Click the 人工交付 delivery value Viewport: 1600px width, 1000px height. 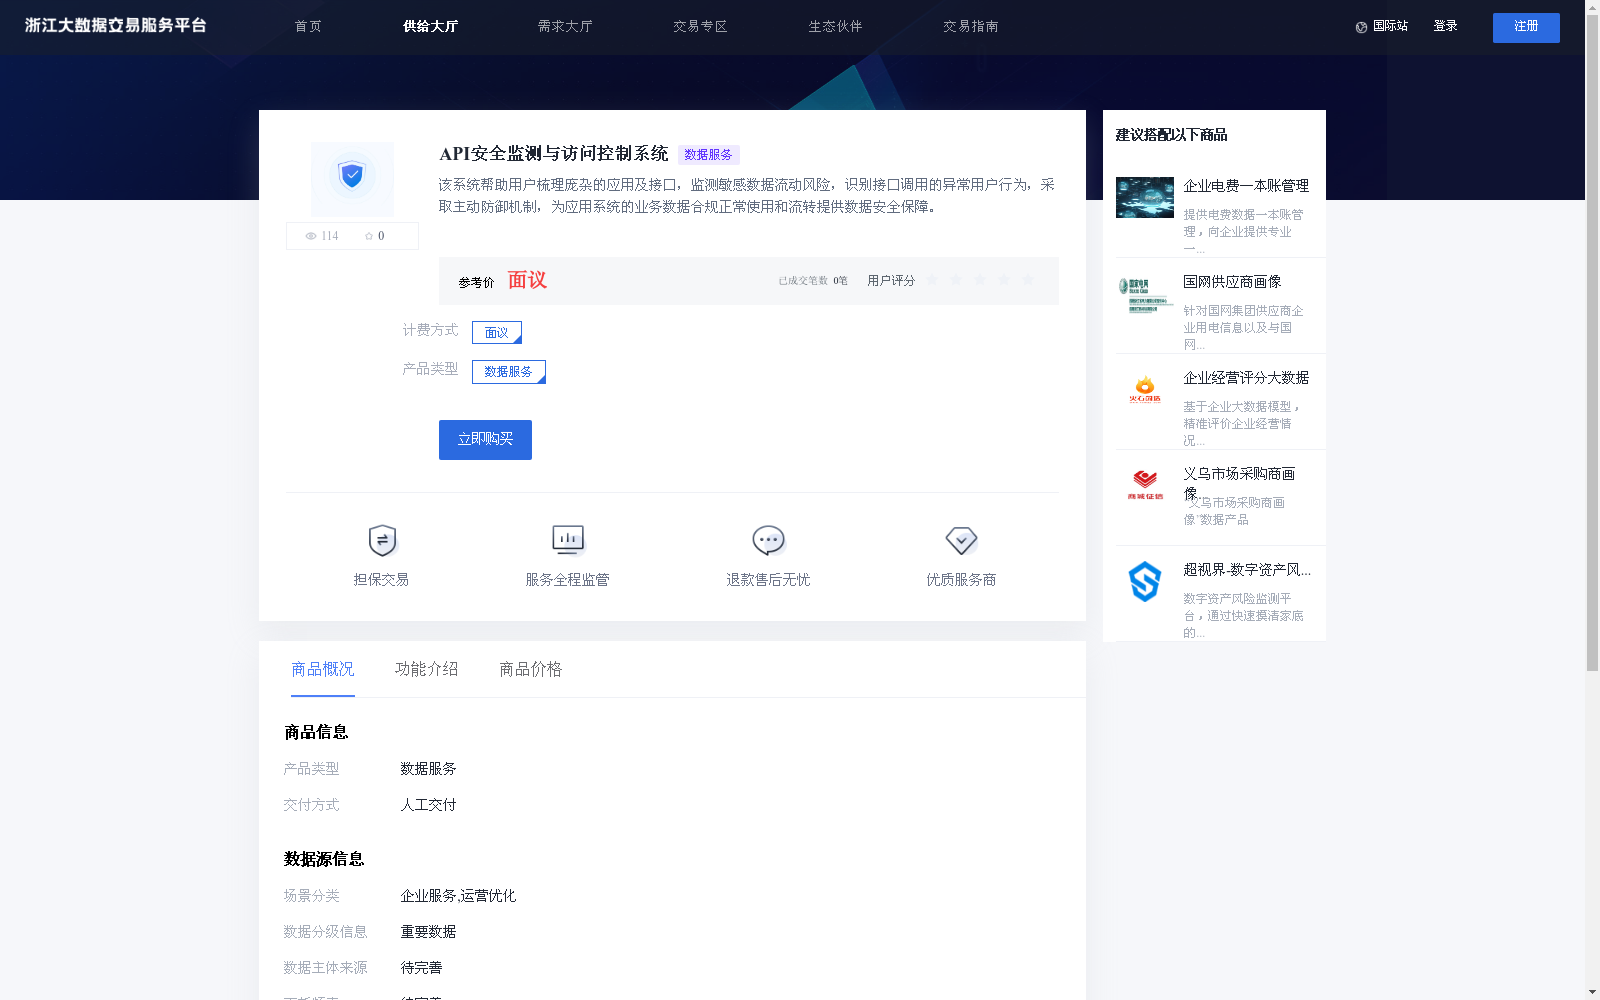428,805
